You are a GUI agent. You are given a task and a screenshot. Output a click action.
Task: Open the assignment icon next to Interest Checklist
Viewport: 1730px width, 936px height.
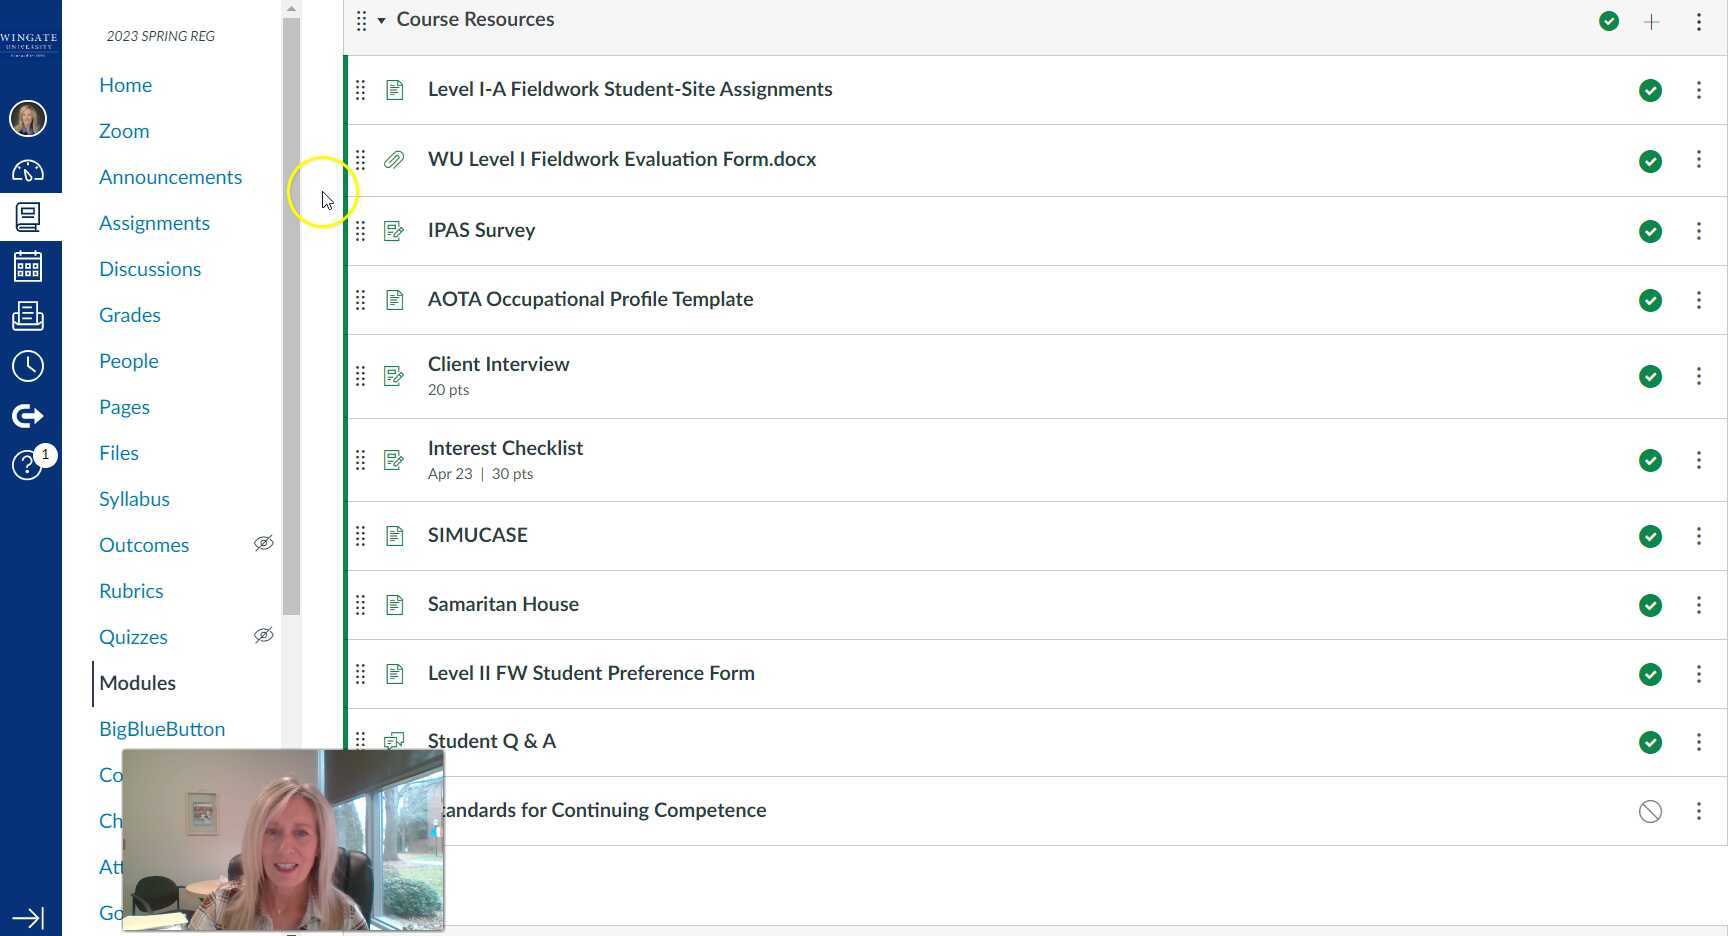[x=394, y=460]
